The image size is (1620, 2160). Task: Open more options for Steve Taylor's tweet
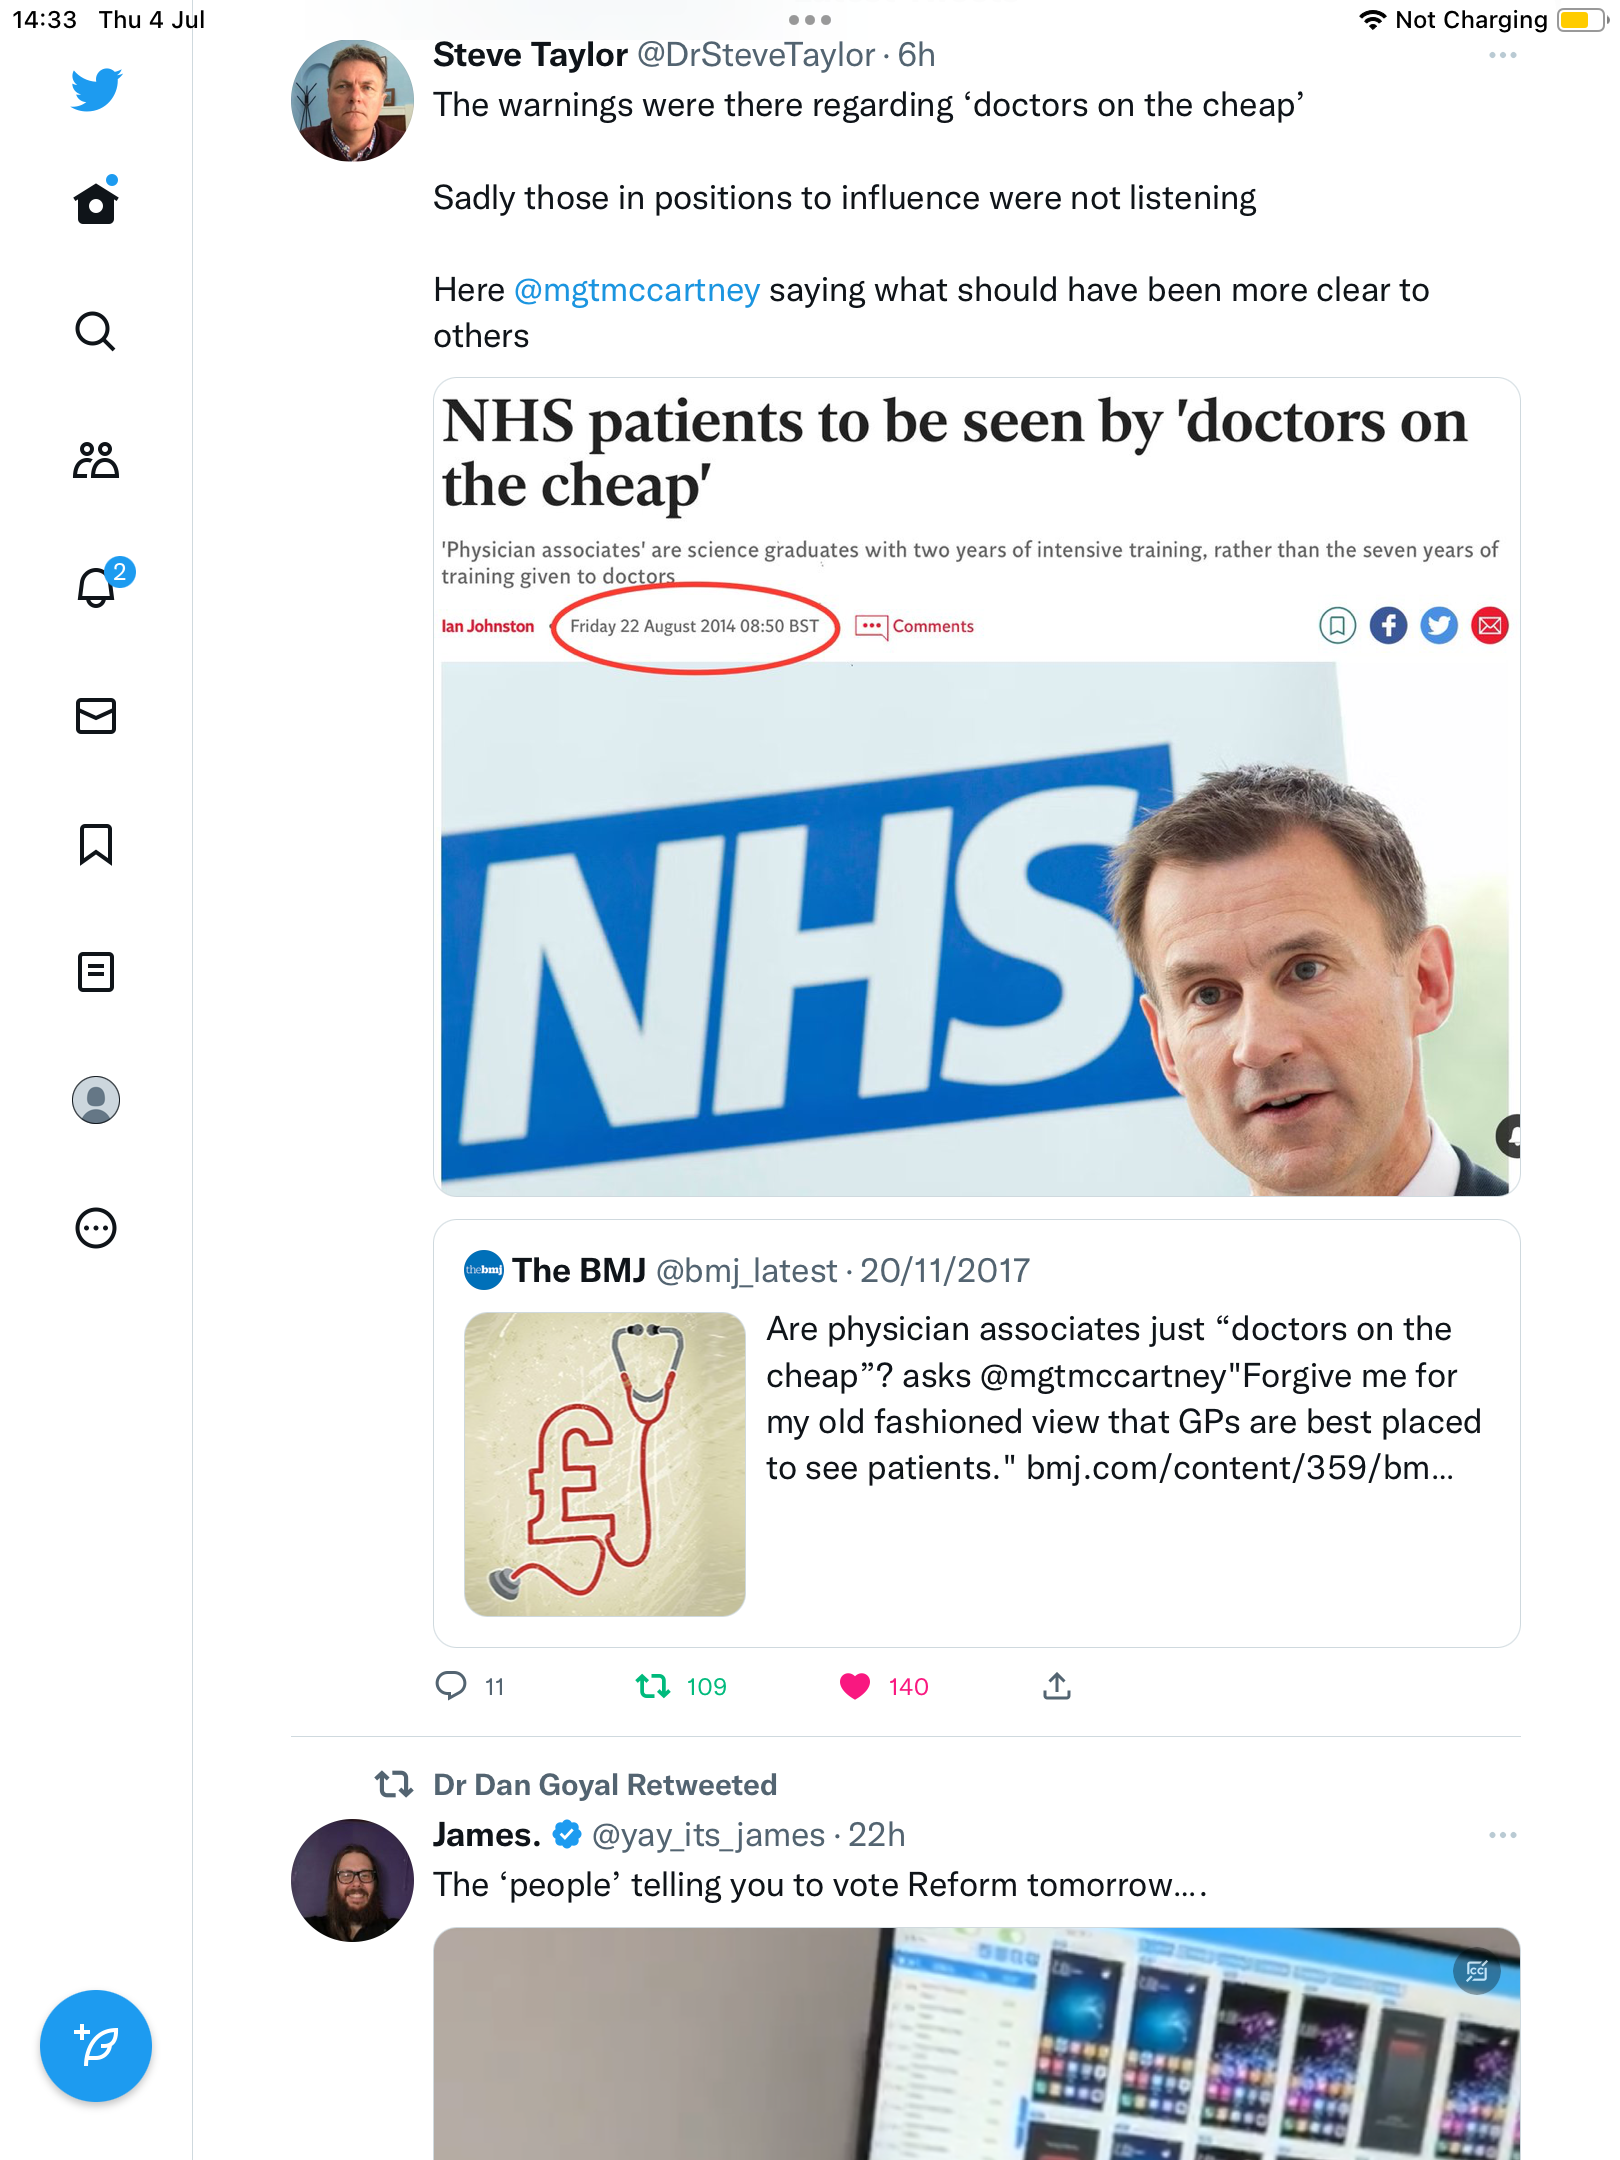[x=1502, y=56]
